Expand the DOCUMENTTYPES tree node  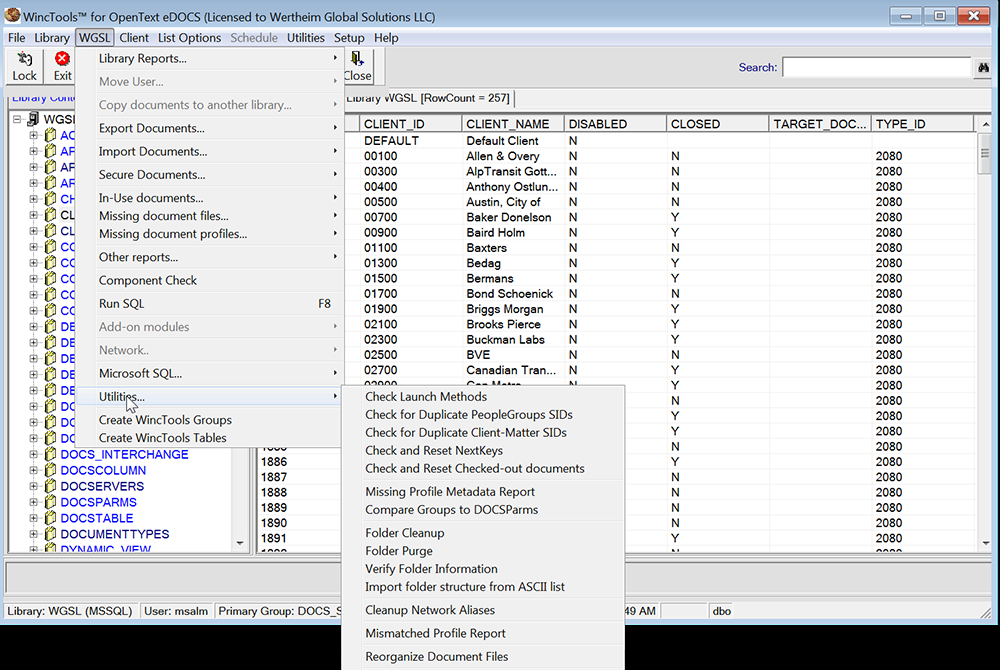pos(34,534)
